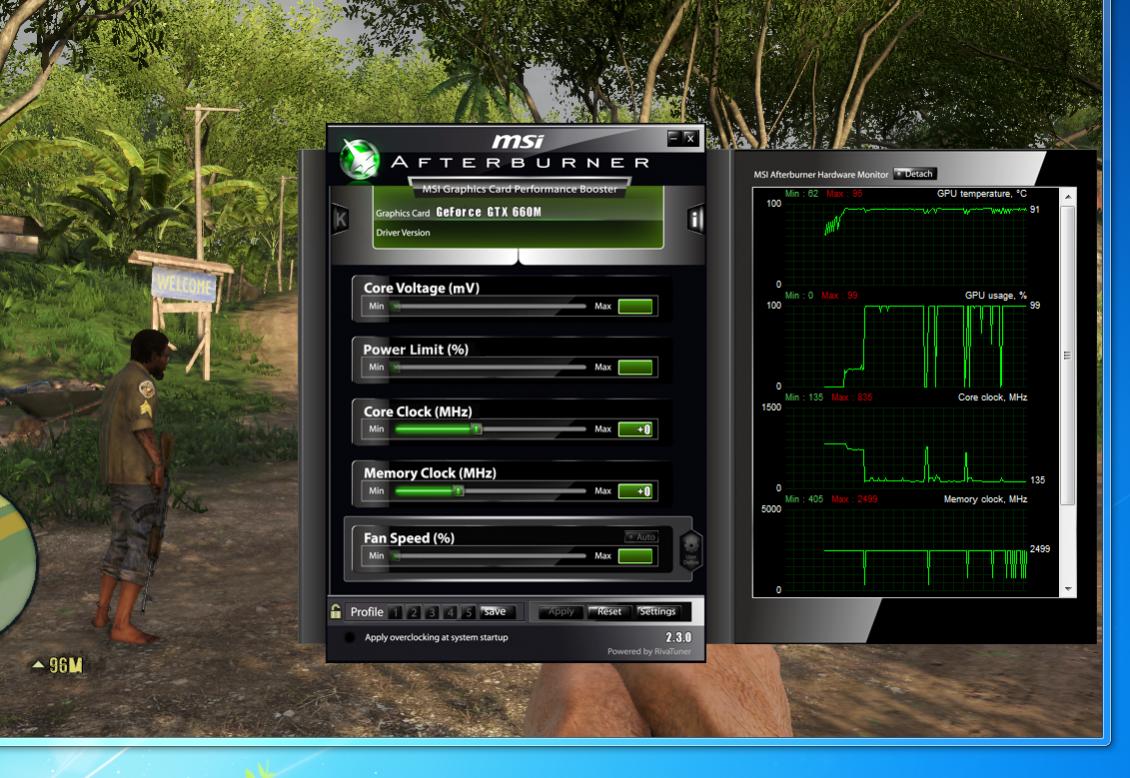Click the Fan Speed slider track
This screenshot has height=778, width=1130.
pyautogui.click(x=489, y=555)
